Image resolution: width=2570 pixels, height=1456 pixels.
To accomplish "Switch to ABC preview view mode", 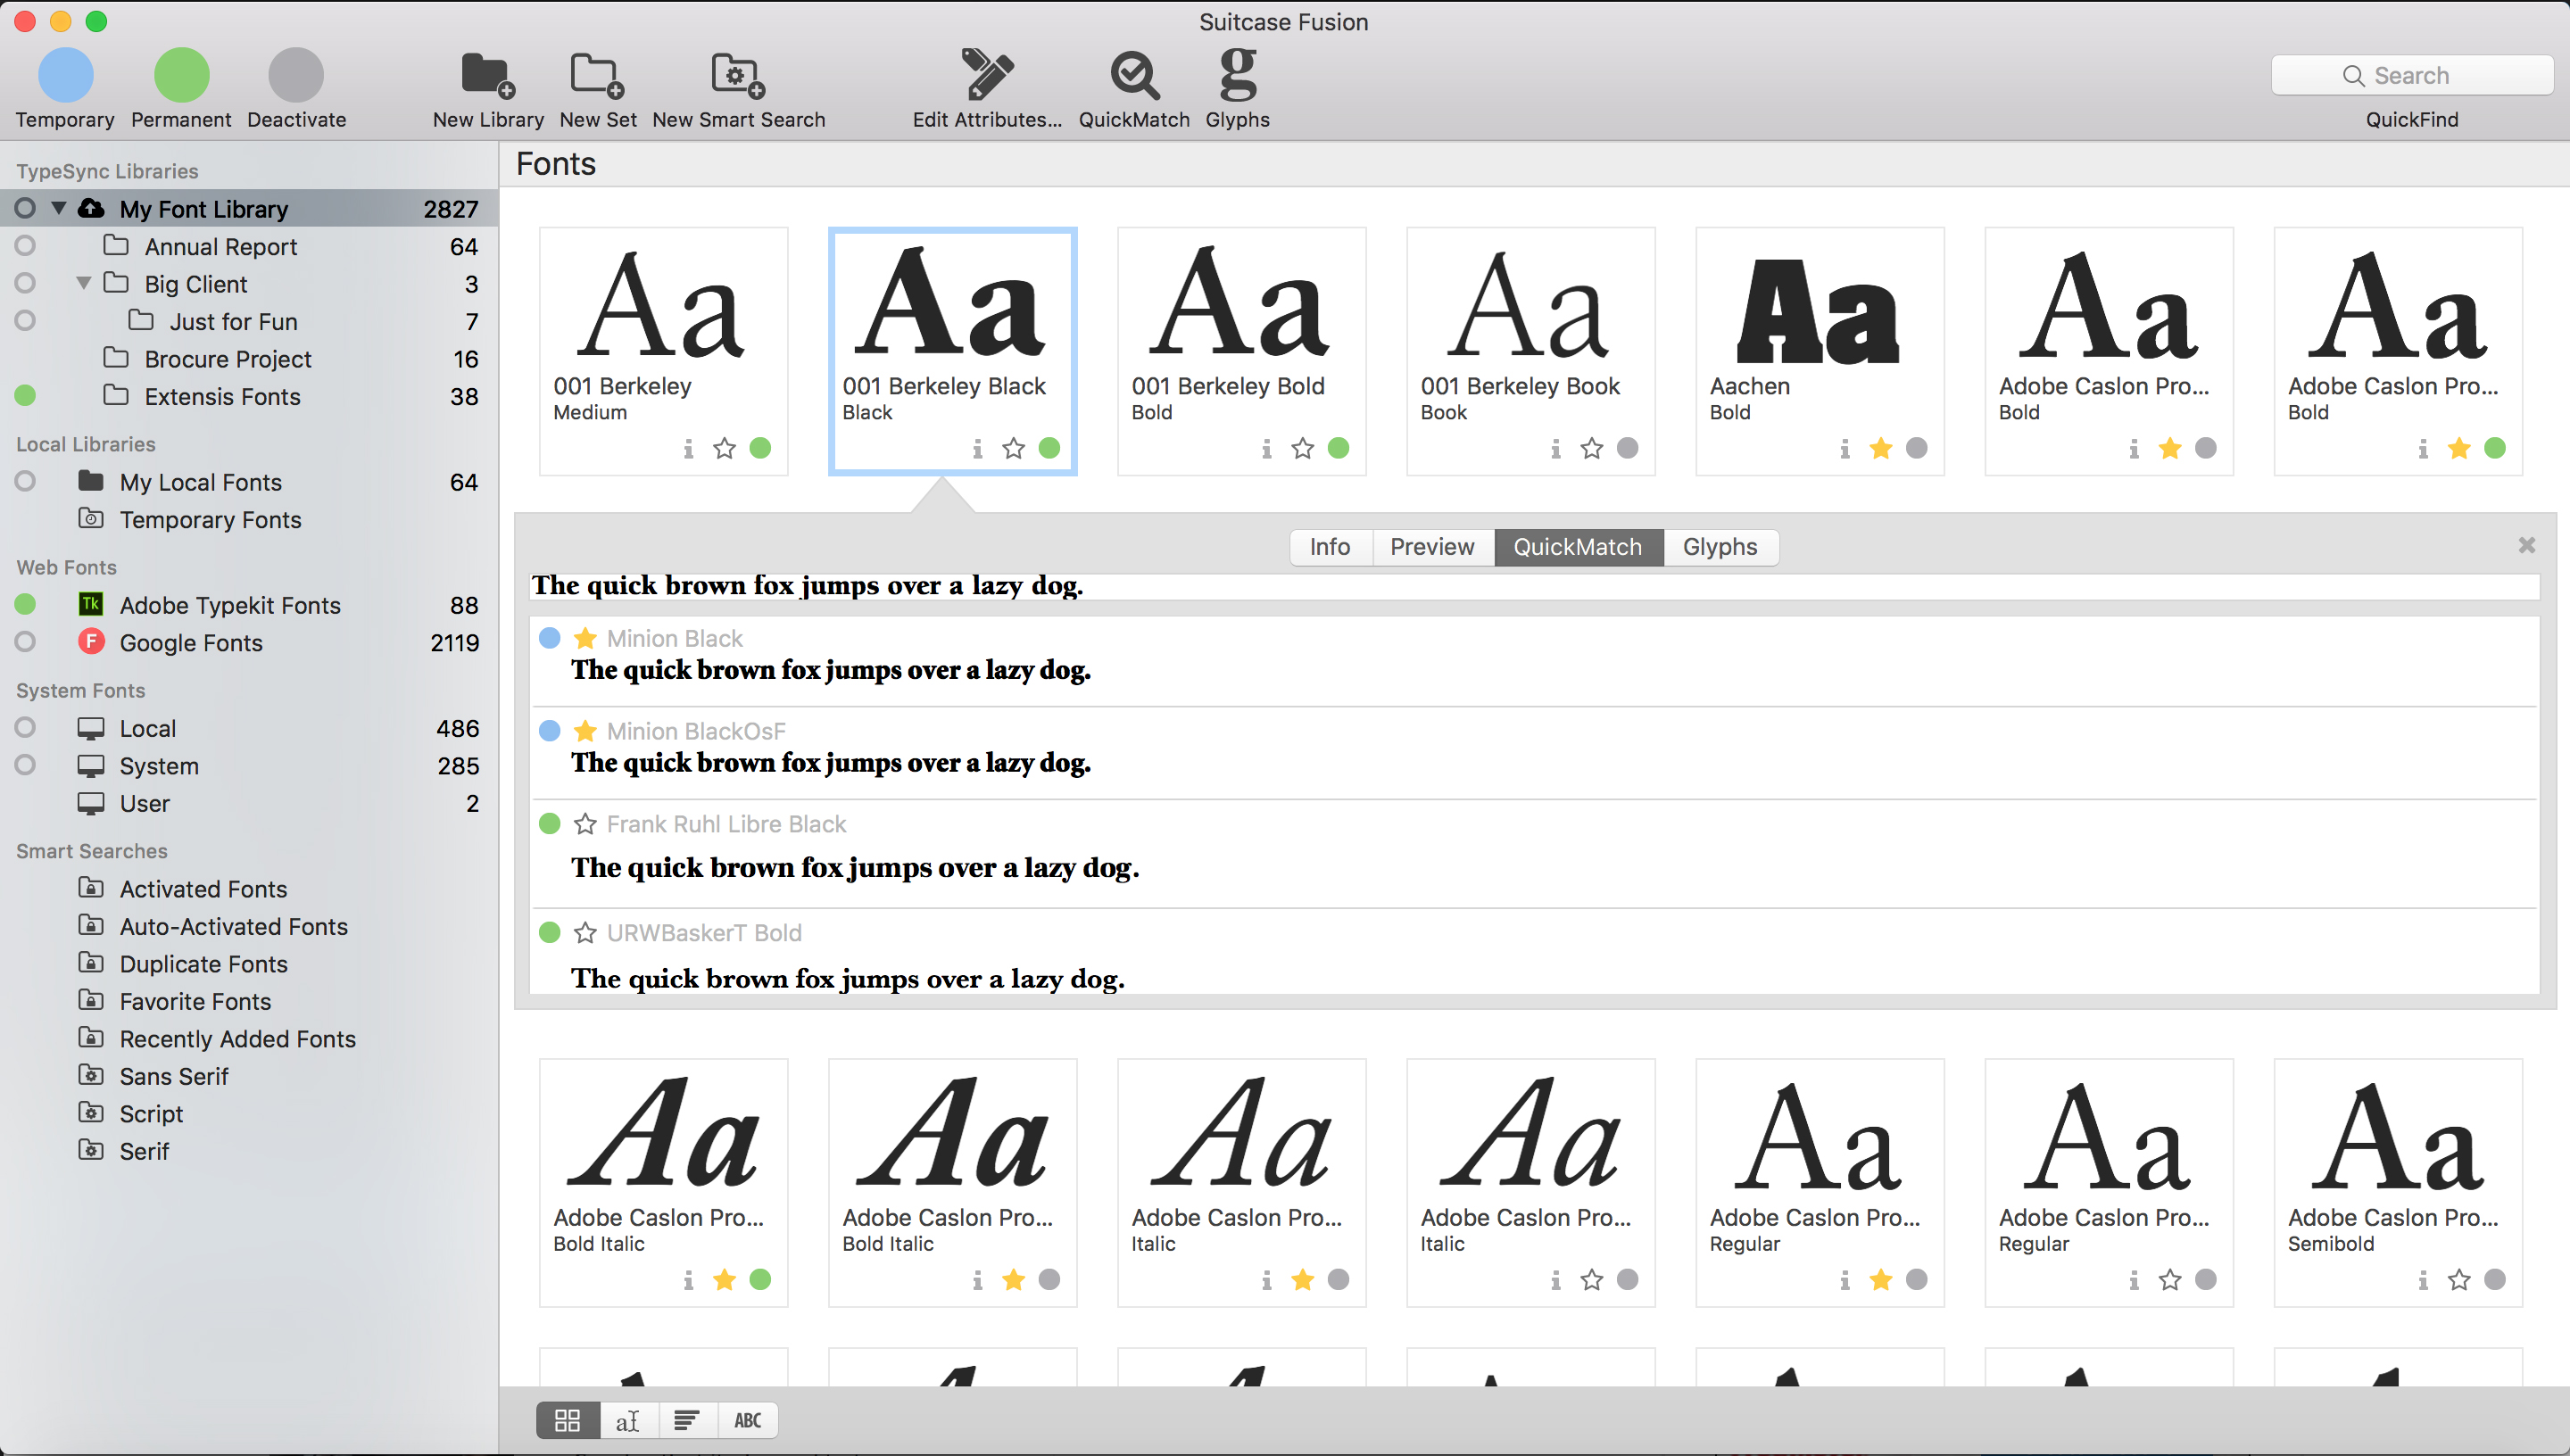I will (747, 1420).
